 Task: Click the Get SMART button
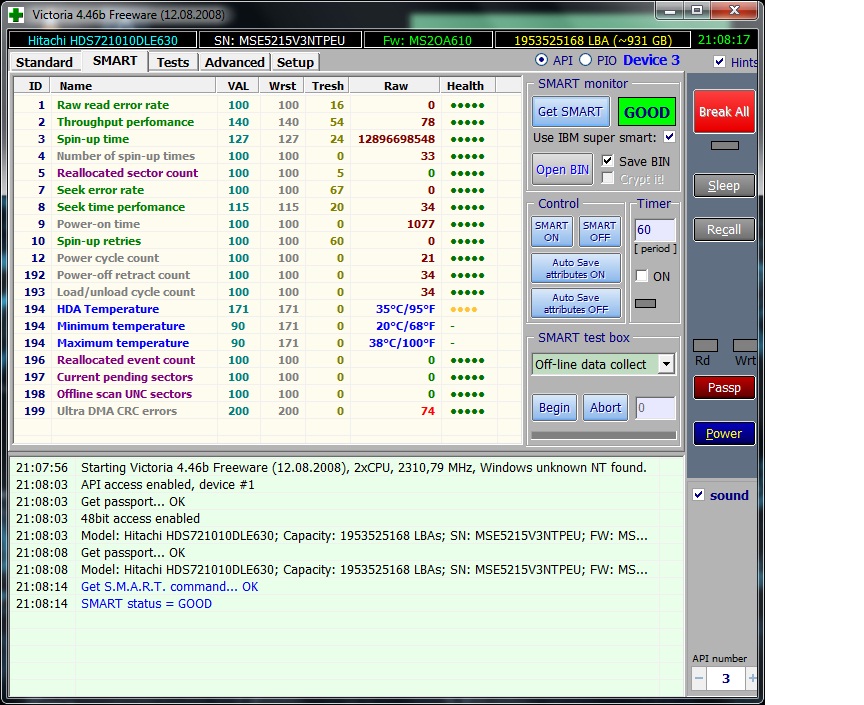pos(570,112)
